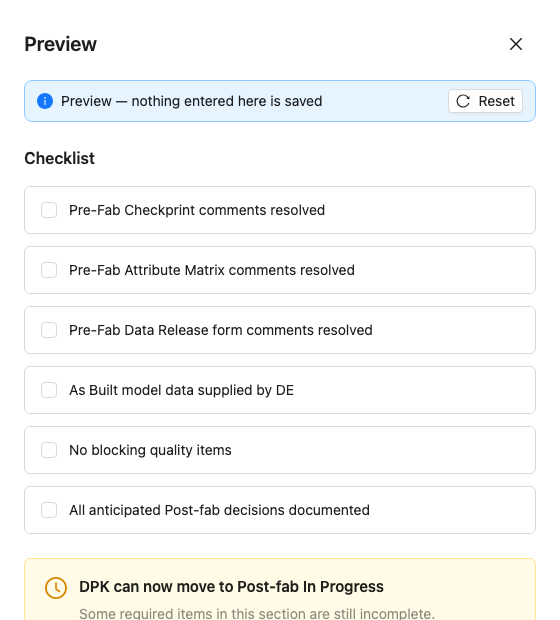Check All anticipated Post-fab decisions documented box
The image size is (560, 620).
[x=49, y=510]
